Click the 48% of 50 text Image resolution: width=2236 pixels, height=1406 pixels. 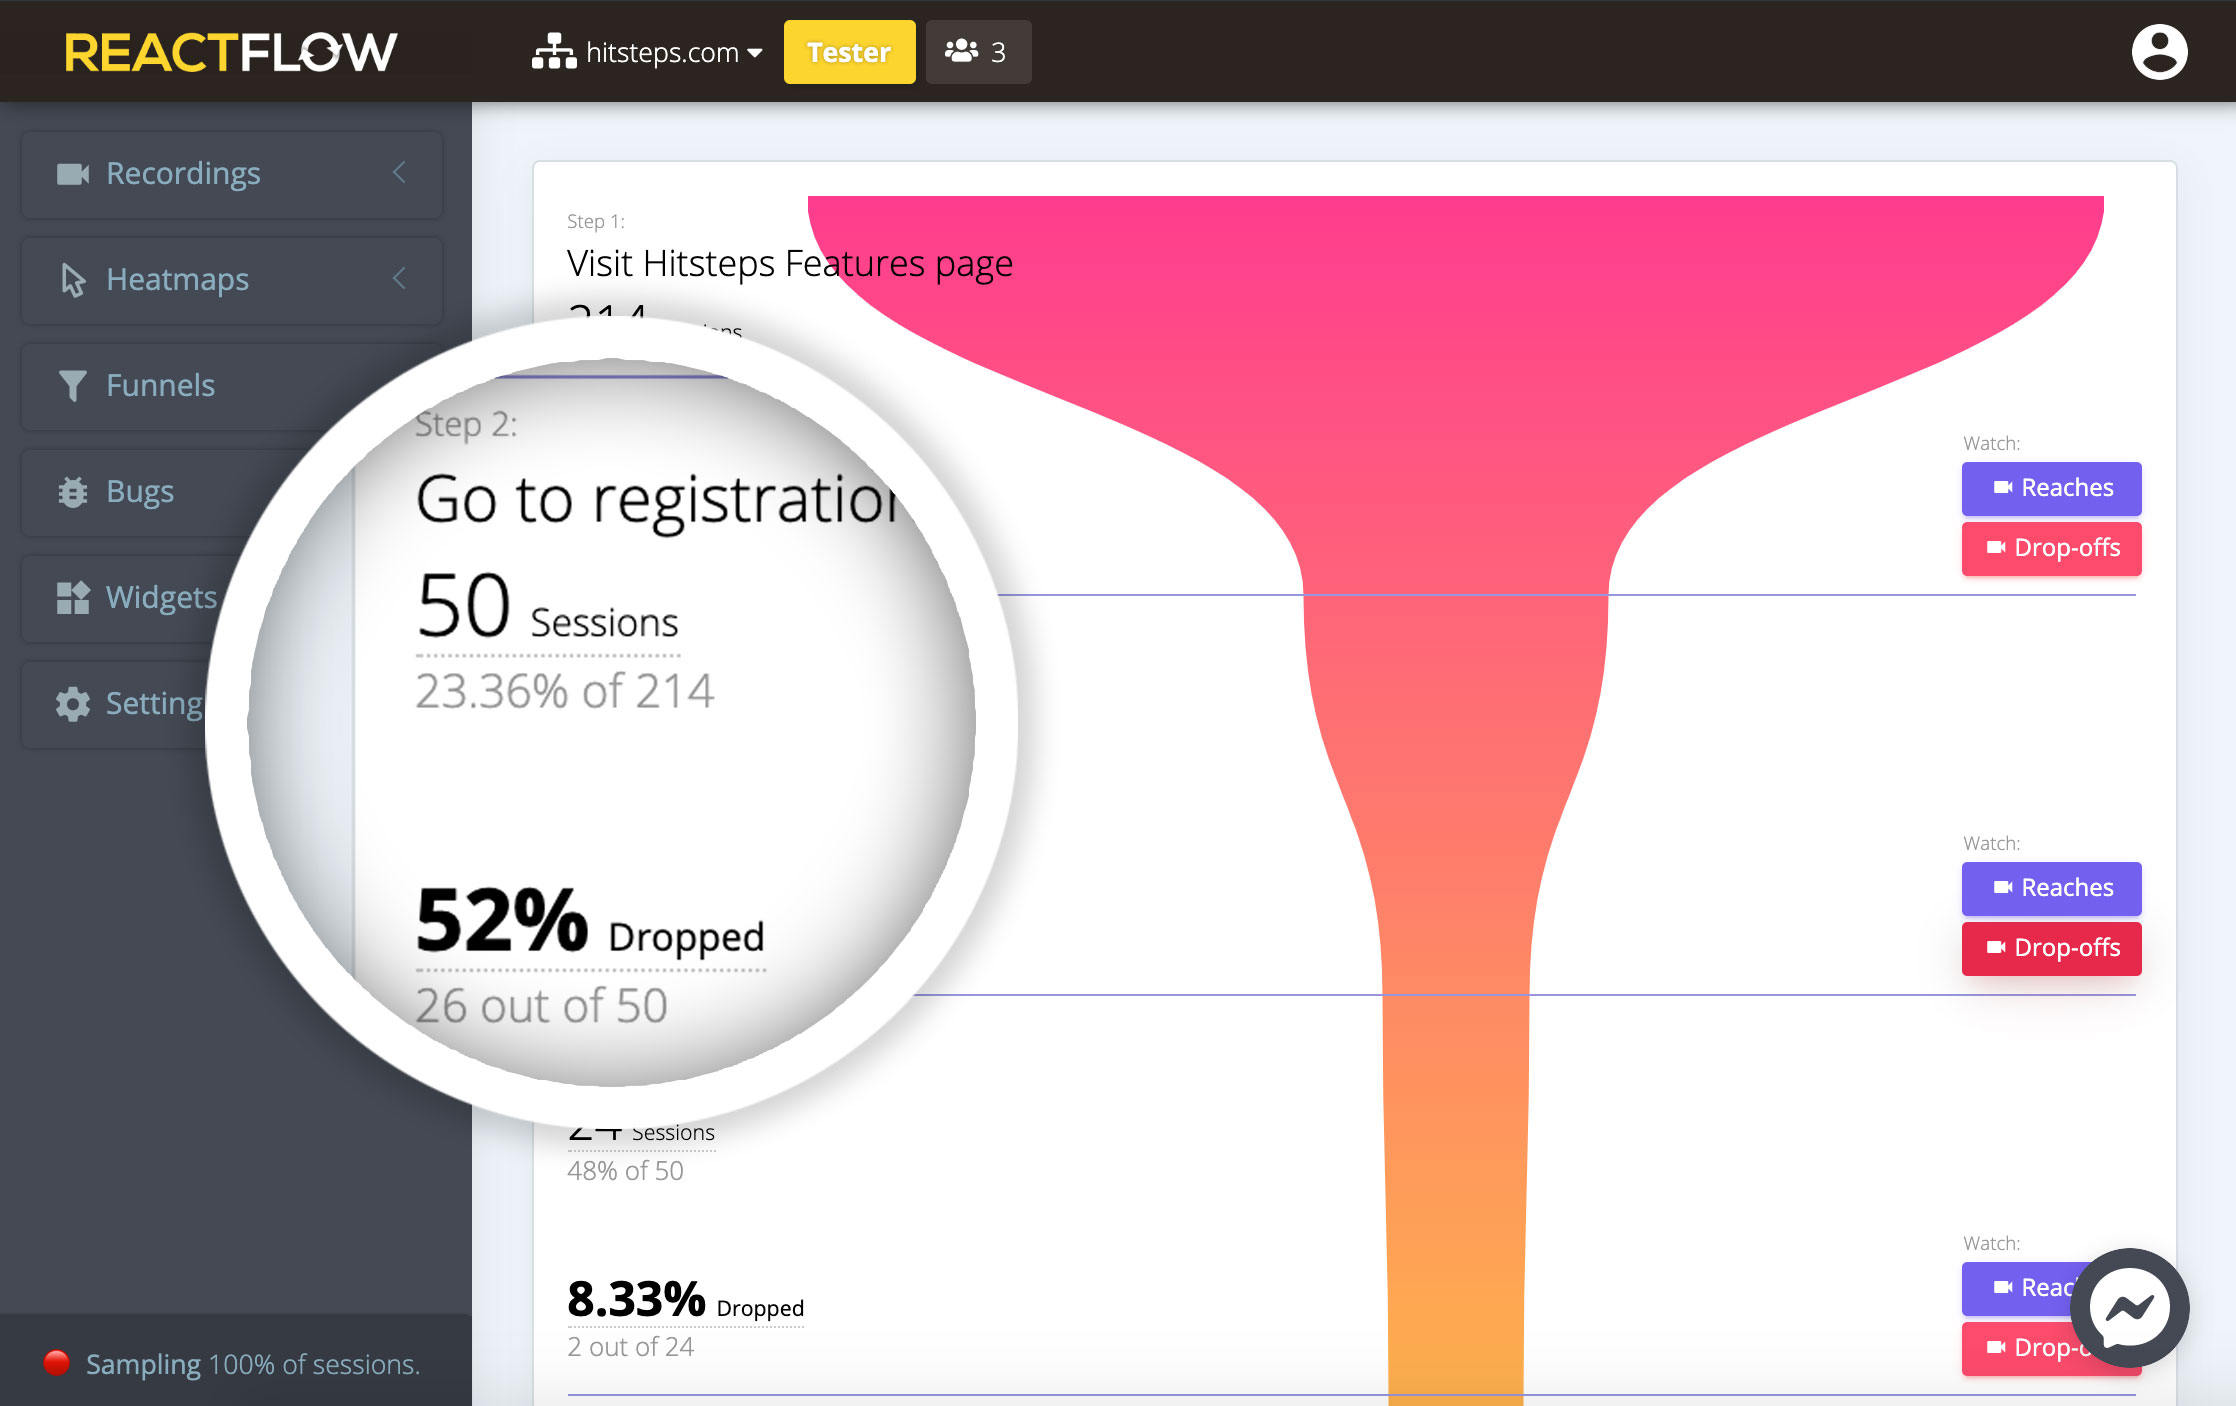[625, 1171]
